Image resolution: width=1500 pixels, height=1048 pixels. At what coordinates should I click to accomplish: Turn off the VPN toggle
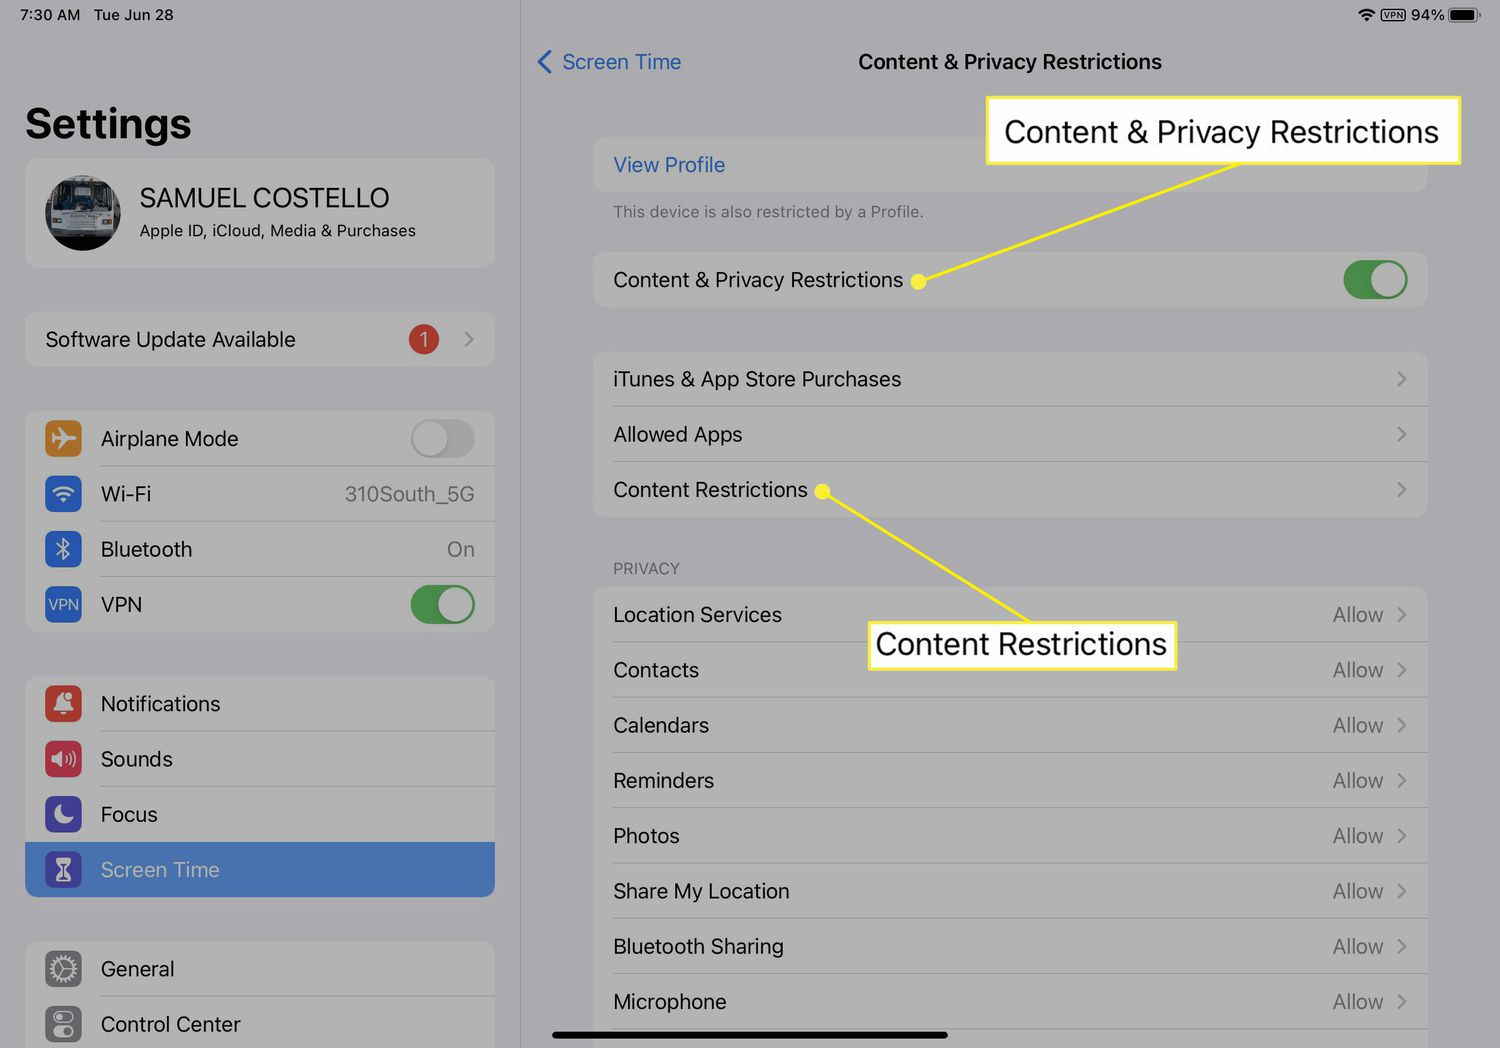point(442,605)
